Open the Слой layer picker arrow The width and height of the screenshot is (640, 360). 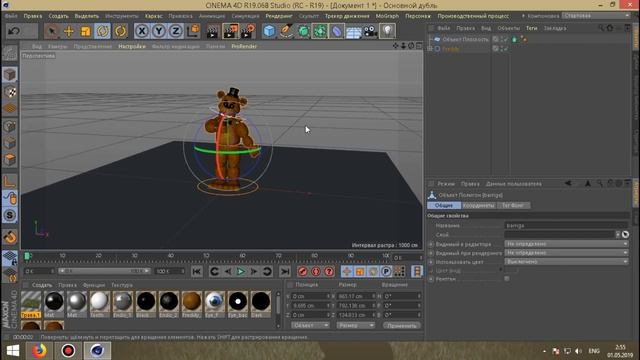[618, 234]
